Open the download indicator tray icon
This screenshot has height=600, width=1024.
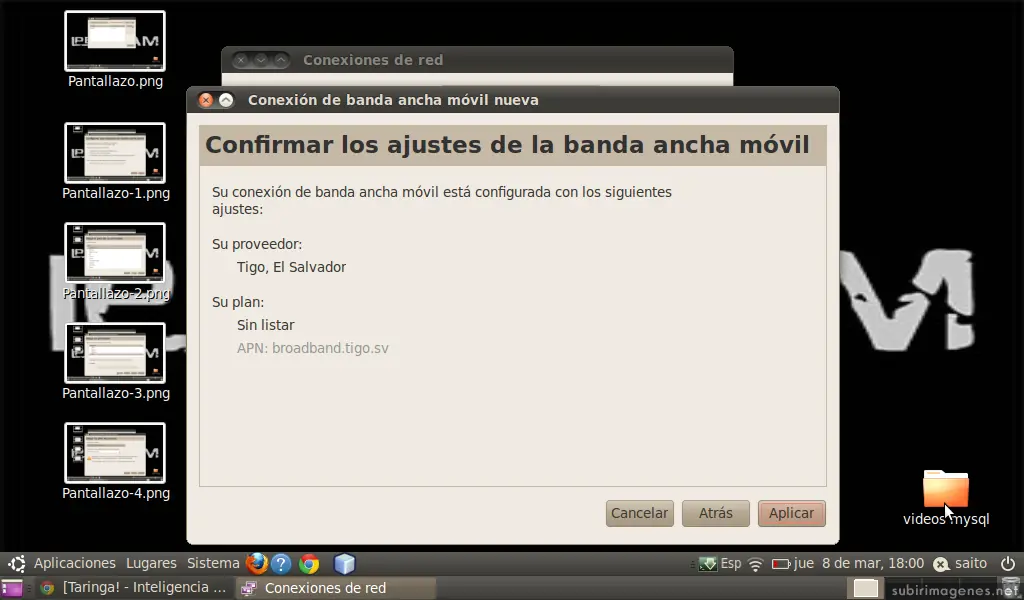707,563
